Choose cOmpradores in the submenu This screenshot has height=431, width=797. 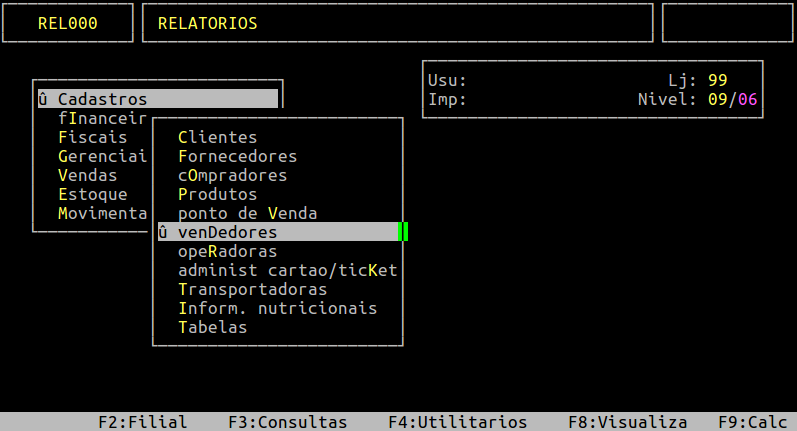click(232, 175)
